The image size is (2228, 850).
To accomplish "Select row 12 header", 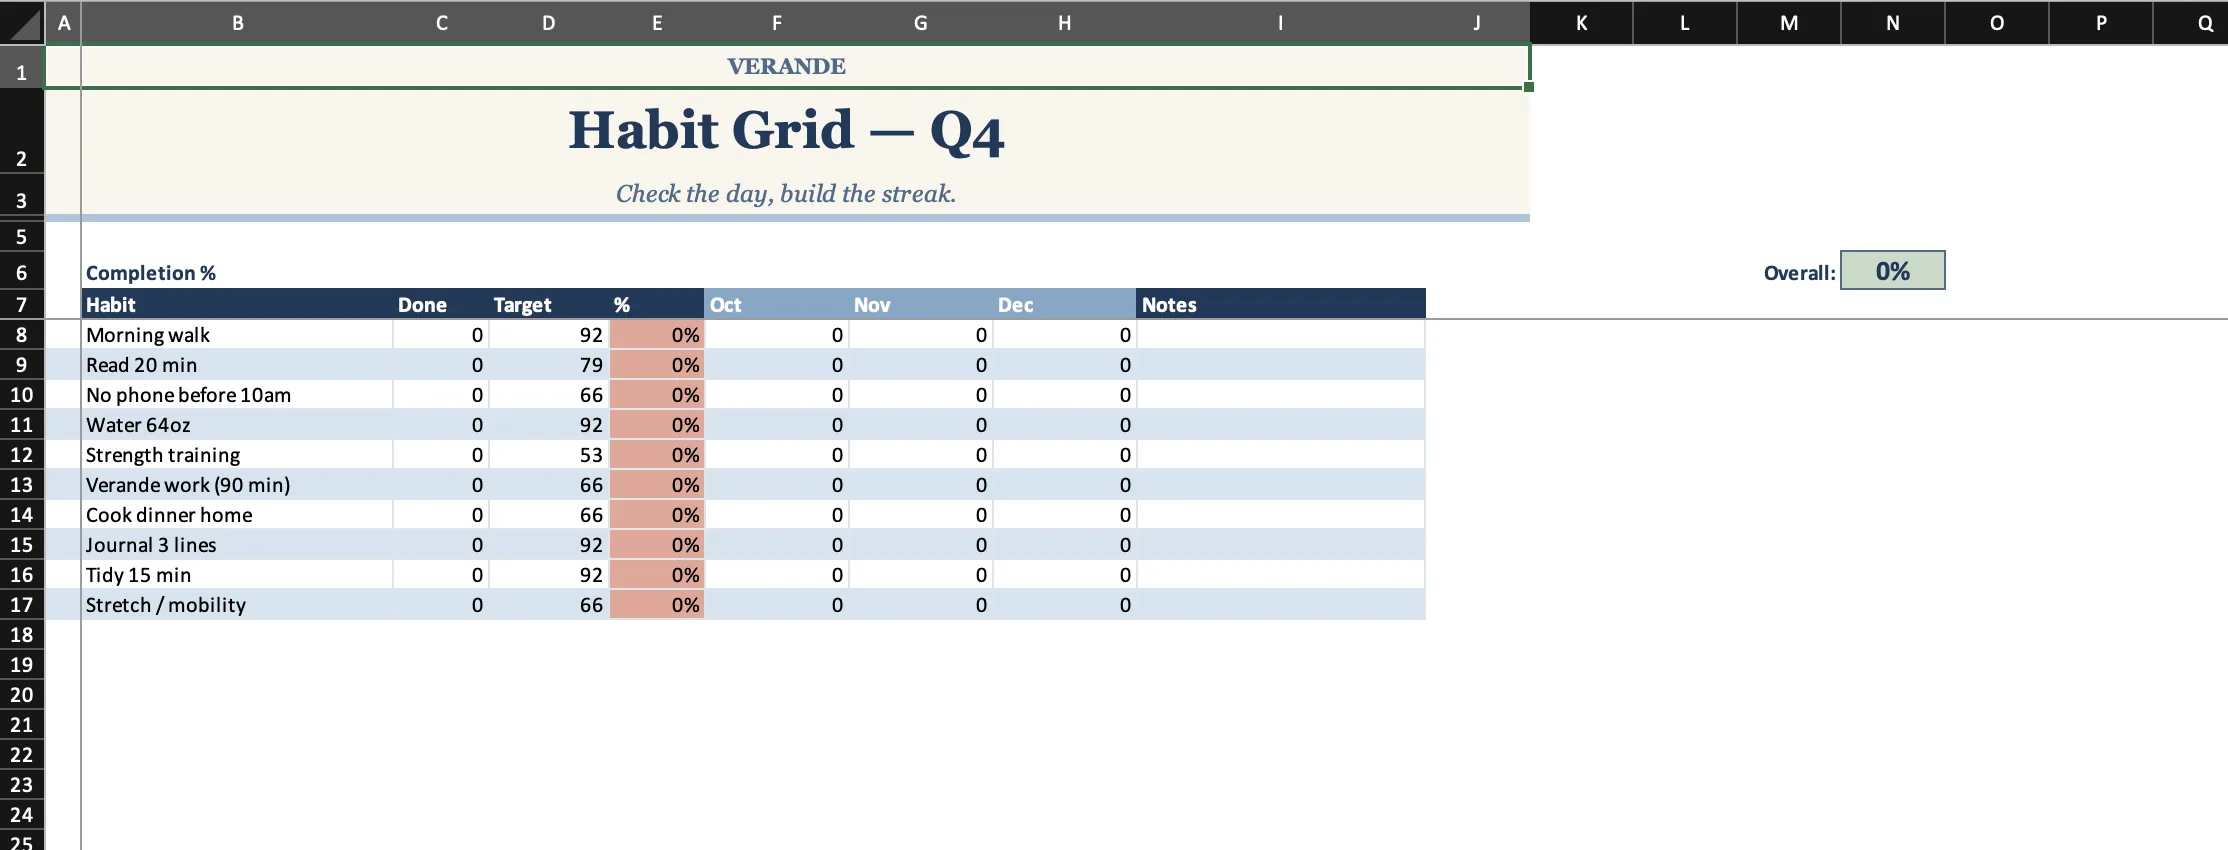I will click(22, 454).
